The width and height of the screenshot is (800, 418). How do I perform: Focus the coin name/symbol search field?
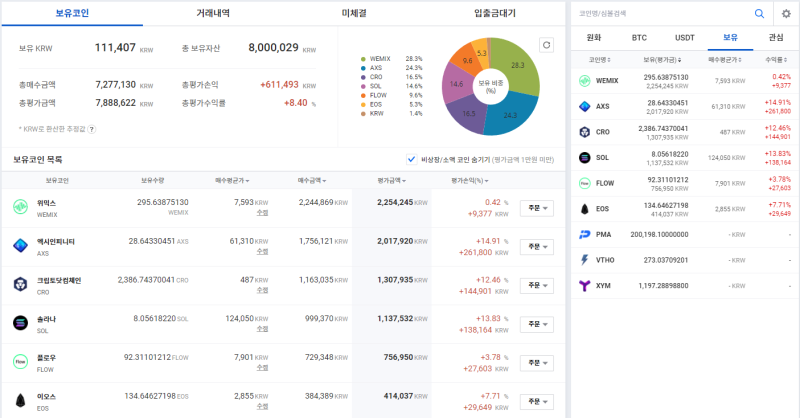(x=663, y=14)
